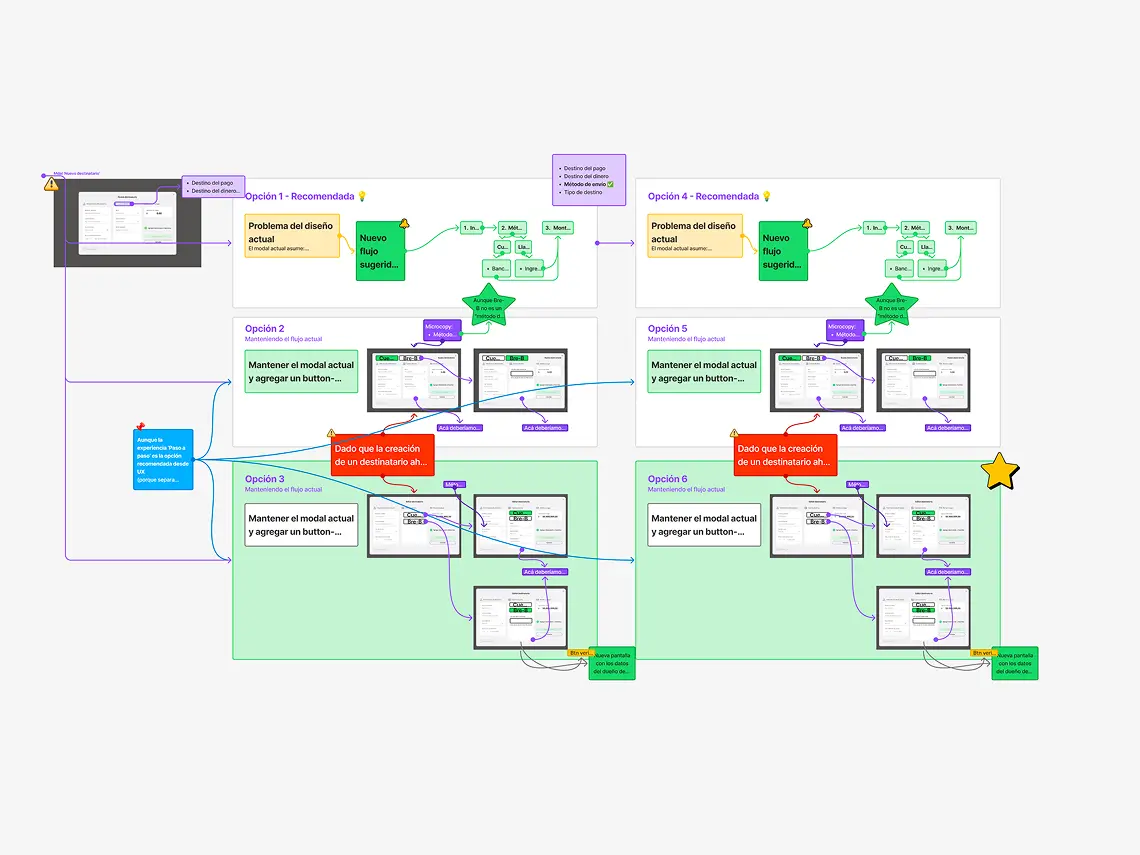Click the '1. In...' flow step node in Opción 1
Viewport: 1140px width, 855px height.
click(x=471, y=227)
